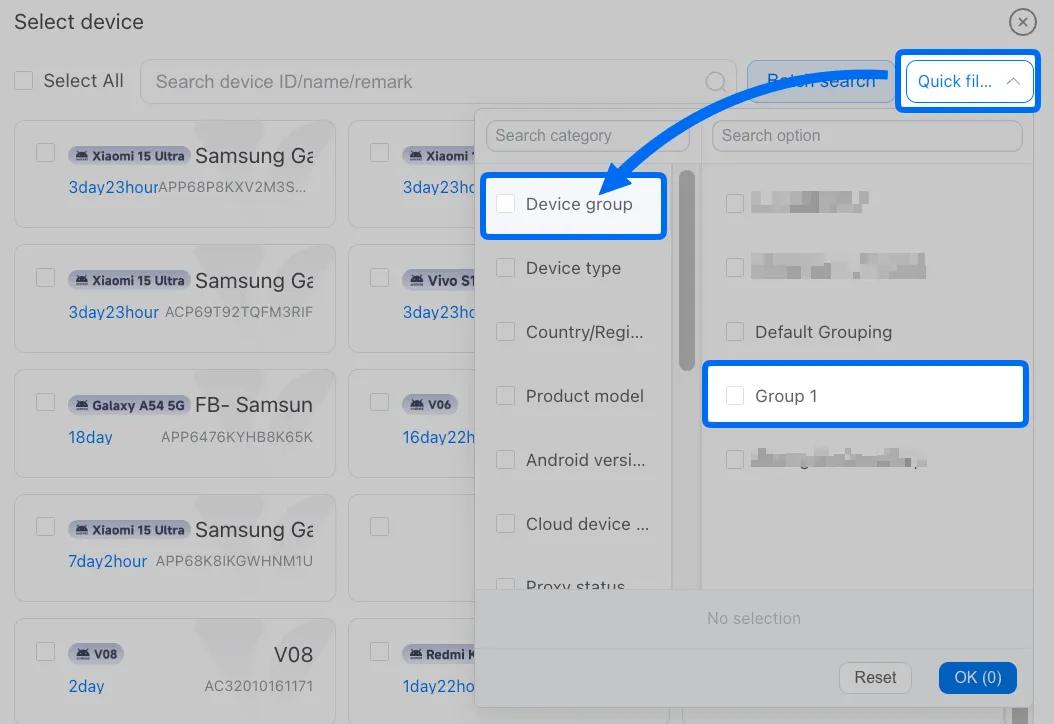This screenshot has width=1054, height=724.
Task: Click the device ID APP6476KYHB8K65K
Action: pos(237,437)
